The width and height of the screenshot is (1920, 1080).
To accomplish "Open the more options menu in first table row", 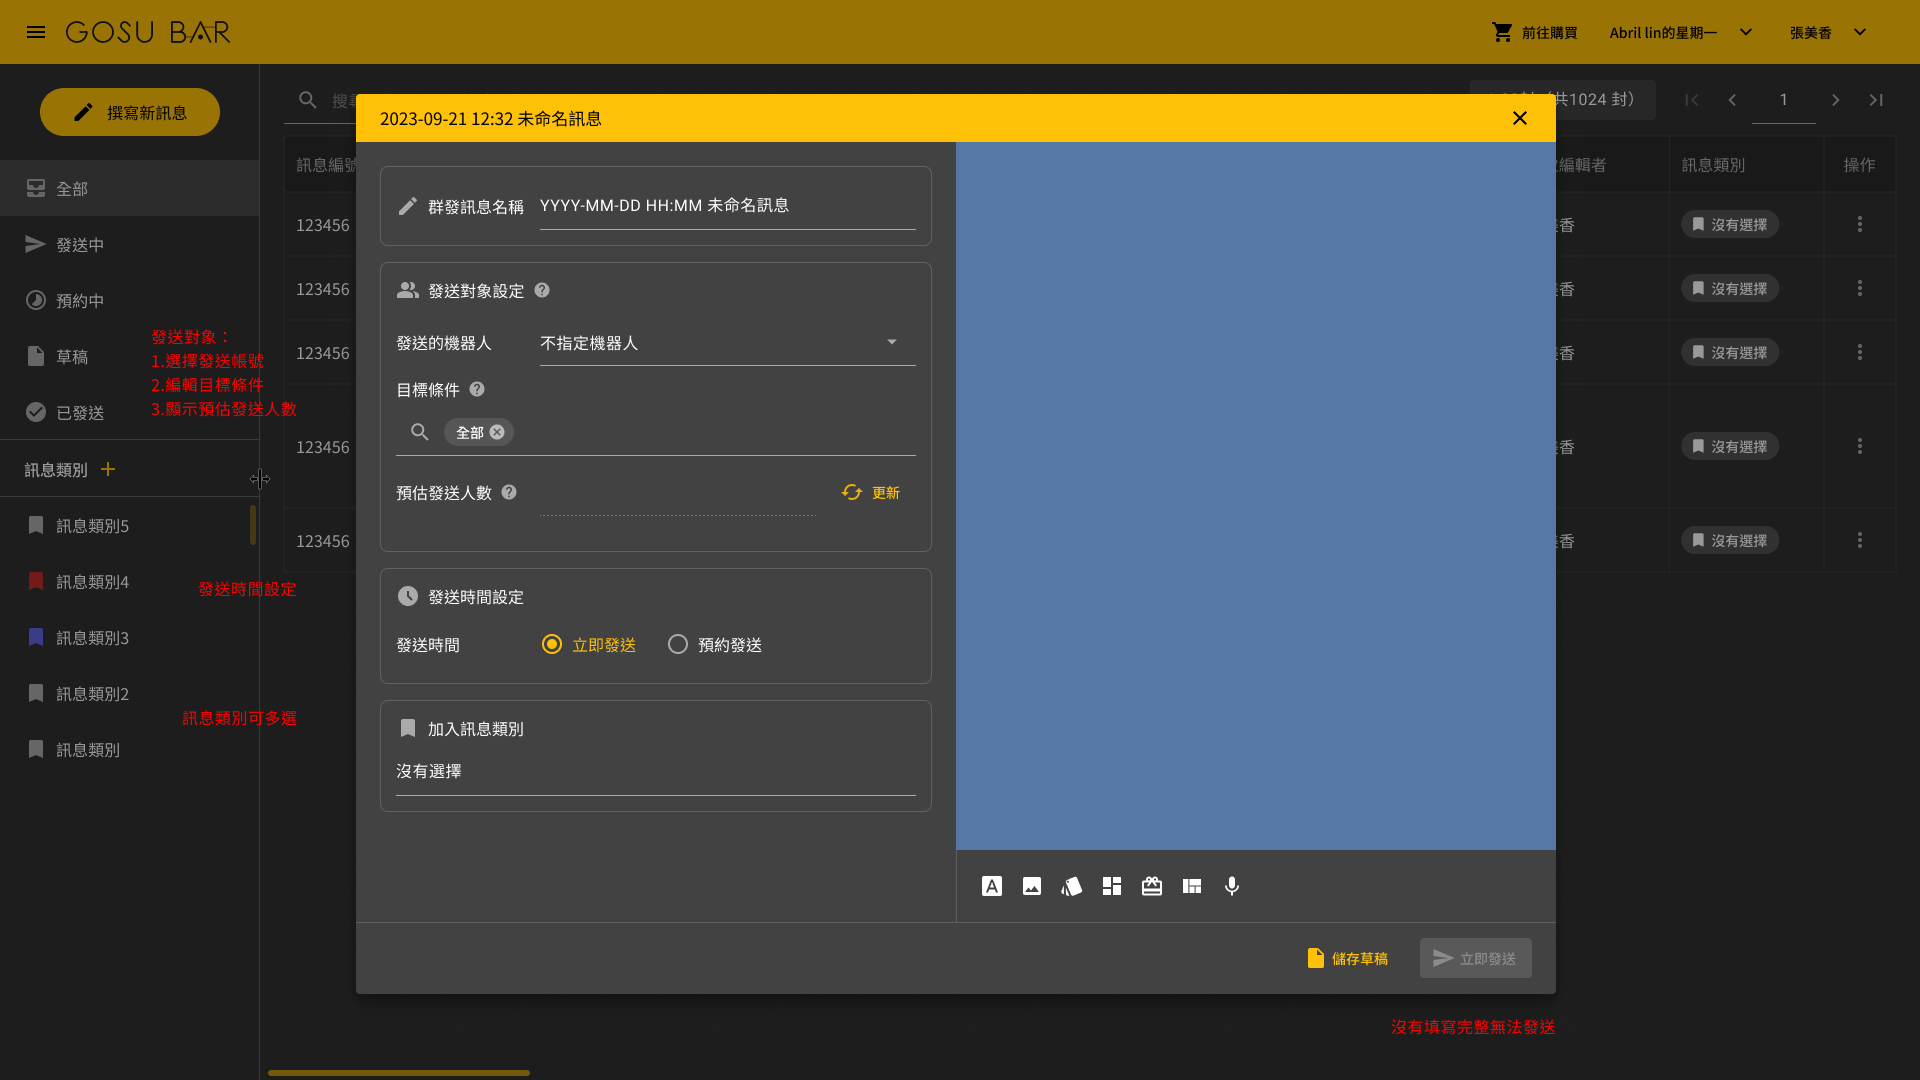I will 1860,224.
